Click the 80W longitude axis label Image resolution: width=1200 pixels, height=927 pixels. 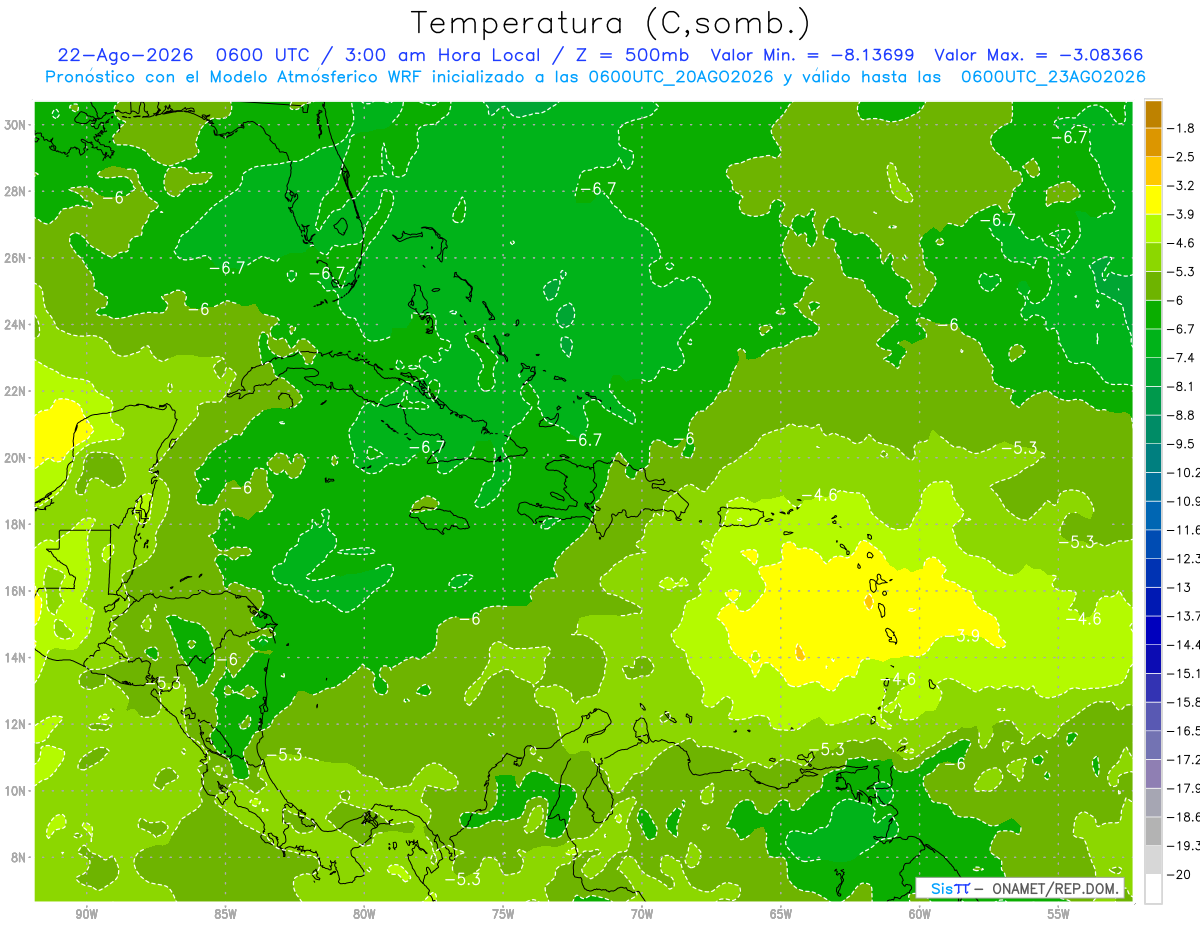coord(364,914)
